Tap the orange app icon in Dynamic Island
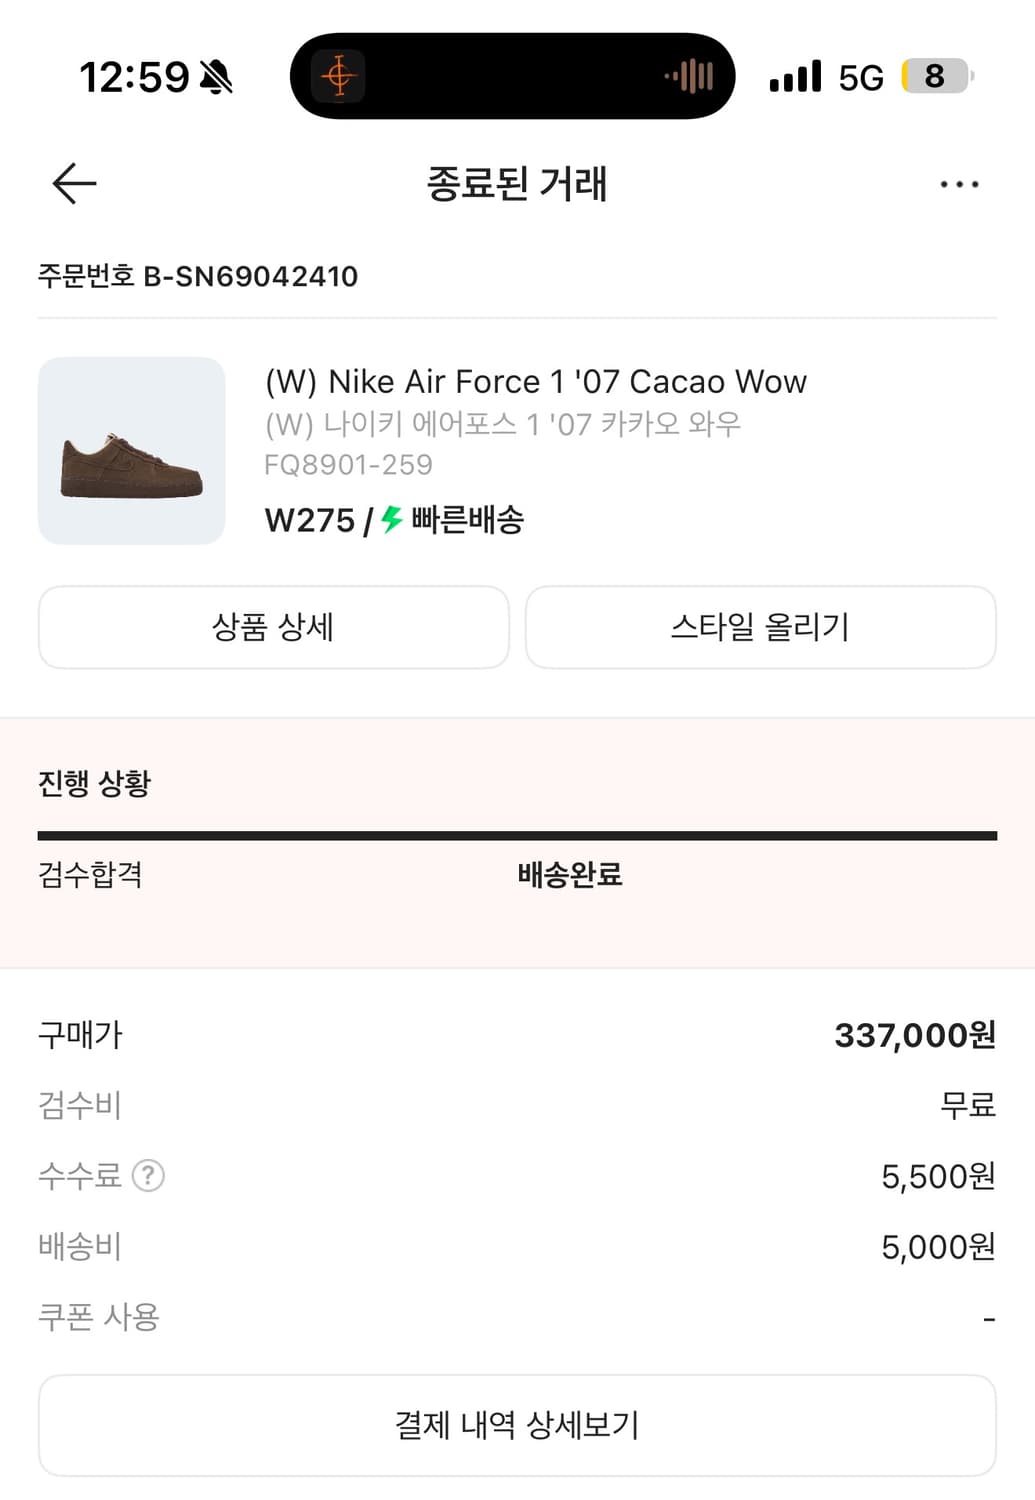 (338, 77)
